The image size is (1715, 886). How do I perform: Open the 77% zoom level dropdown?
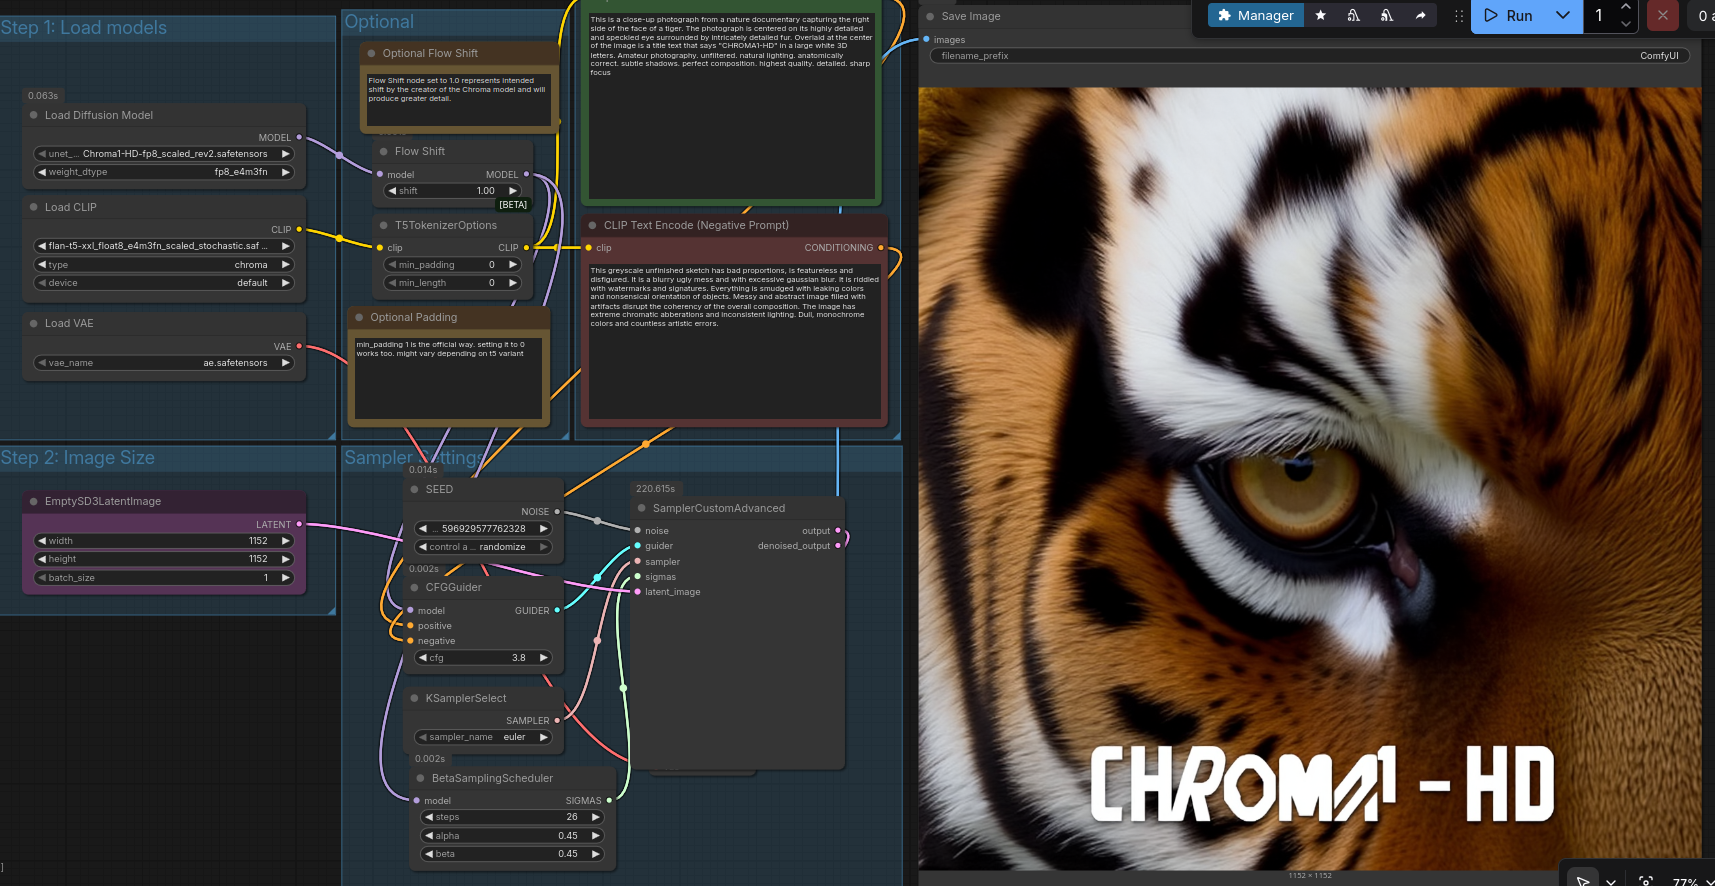tap(1692, 881)
